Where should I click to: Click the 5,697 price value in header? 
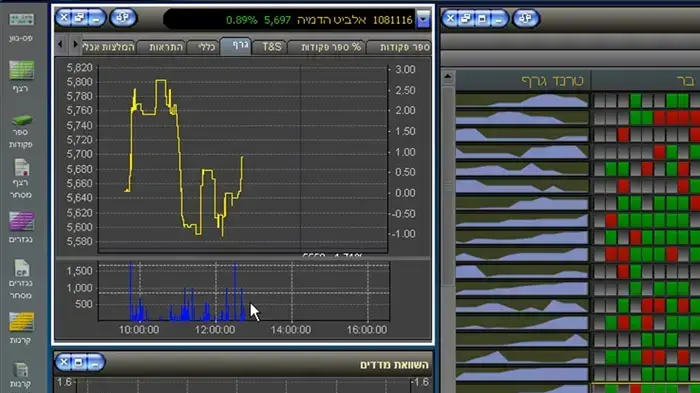click(277, 20)
